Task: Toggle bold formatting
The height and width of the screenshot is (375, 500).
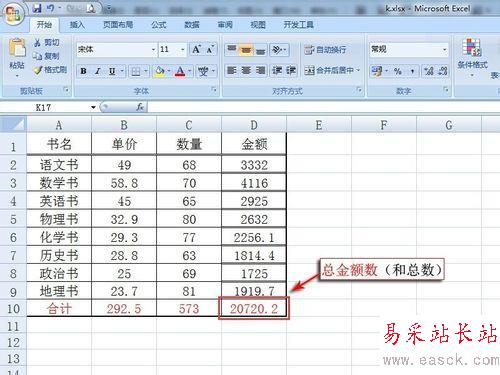Action: (x=83, y=71)
